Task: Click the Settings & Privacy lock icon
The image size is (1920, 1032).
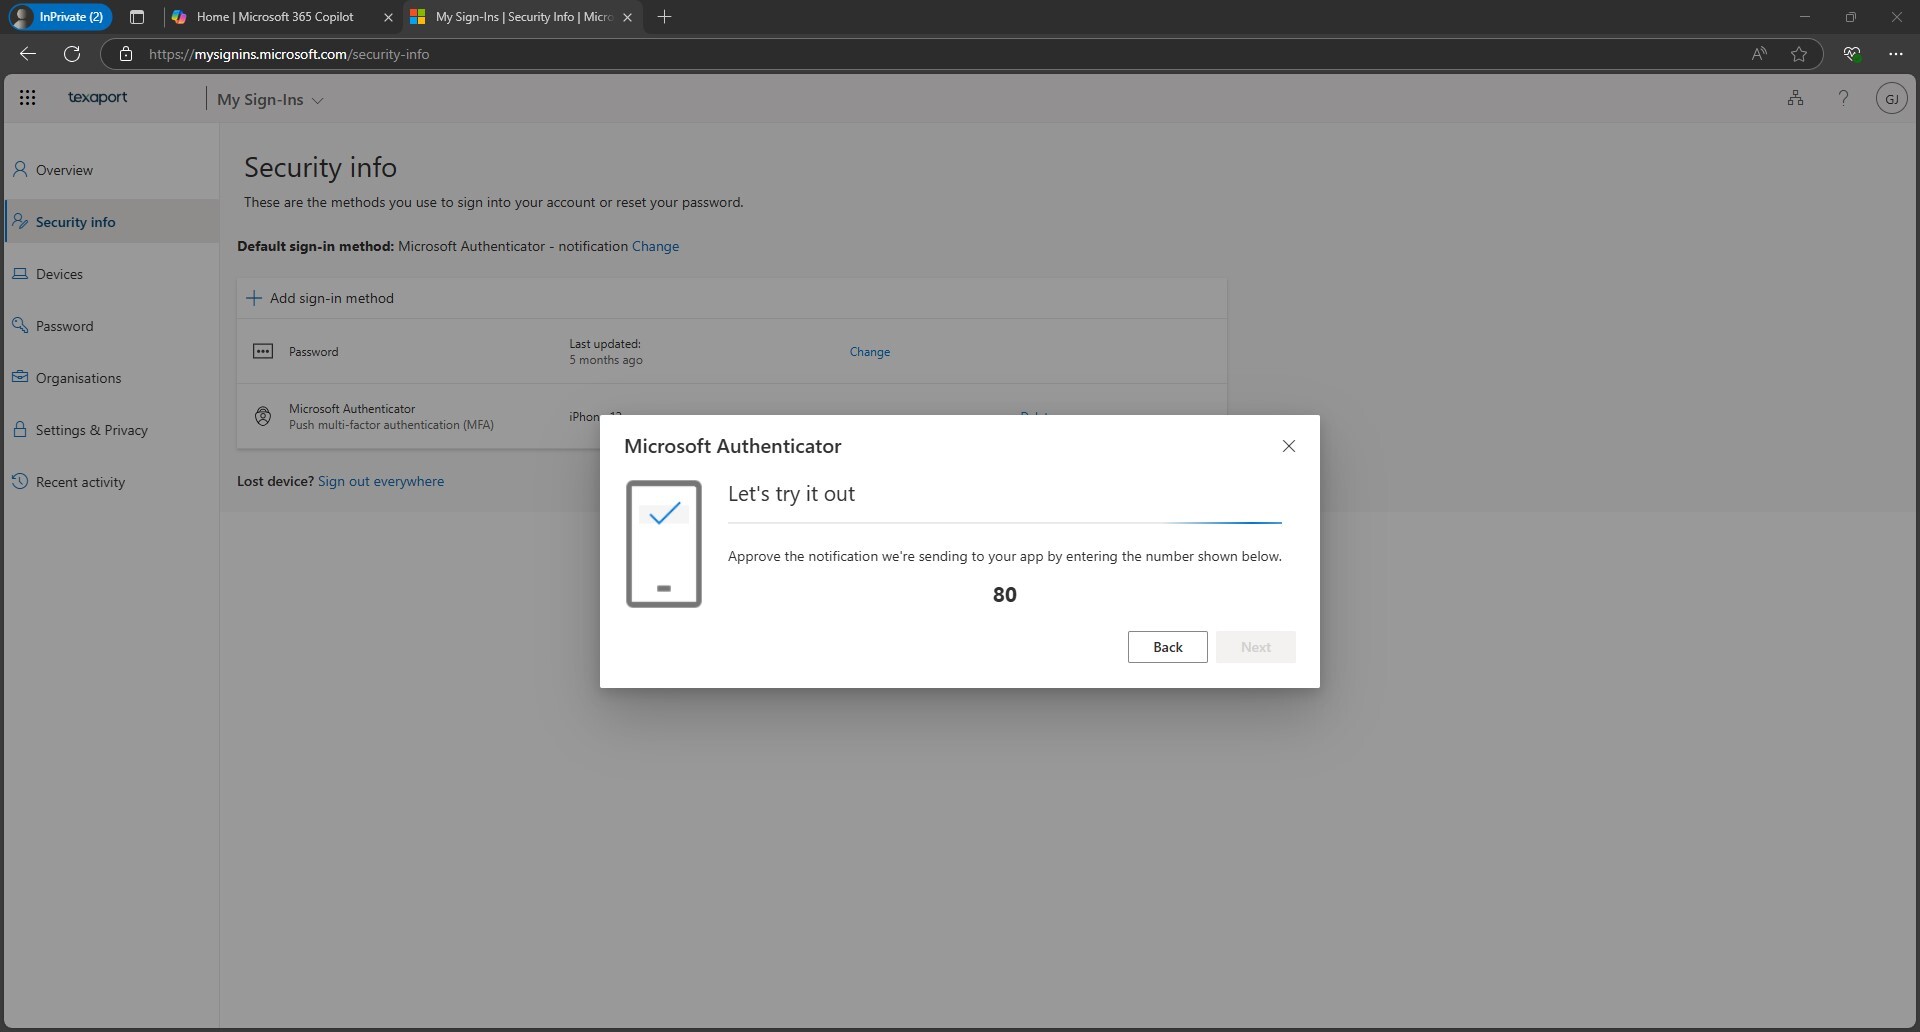Action: coord(21,429)
